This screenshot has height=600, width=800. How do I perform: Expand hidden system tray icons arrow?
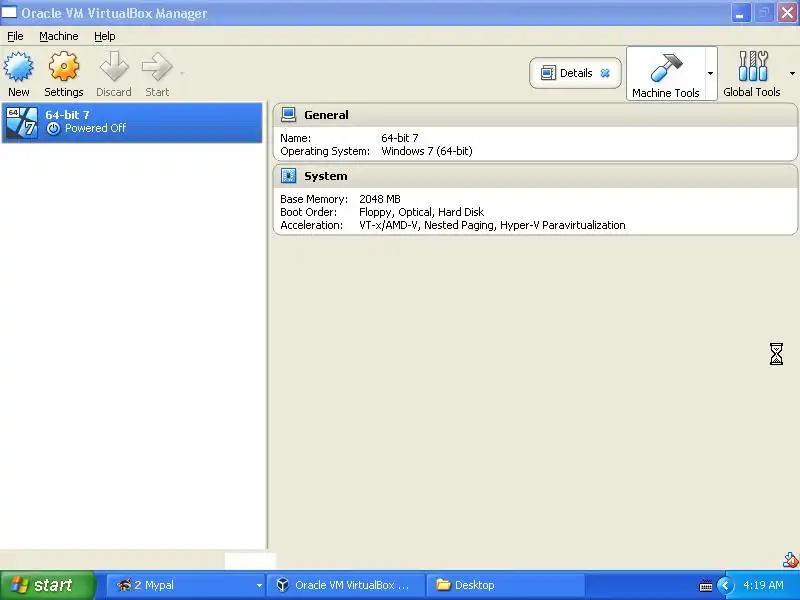[725, 585]
